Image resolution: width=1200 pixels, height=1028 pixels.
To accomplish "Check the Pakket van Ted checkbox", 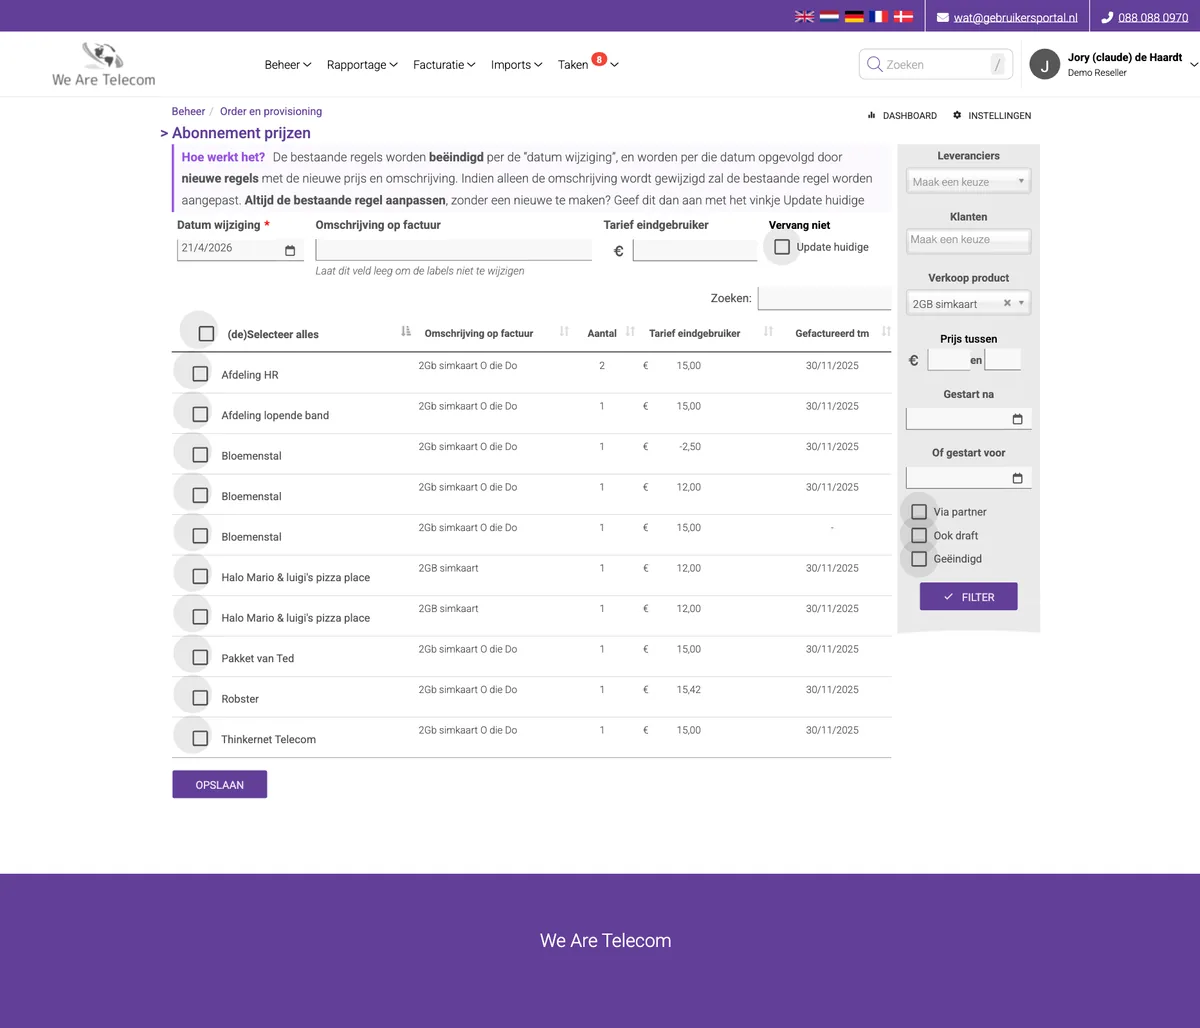I will [x=200, y=657].
